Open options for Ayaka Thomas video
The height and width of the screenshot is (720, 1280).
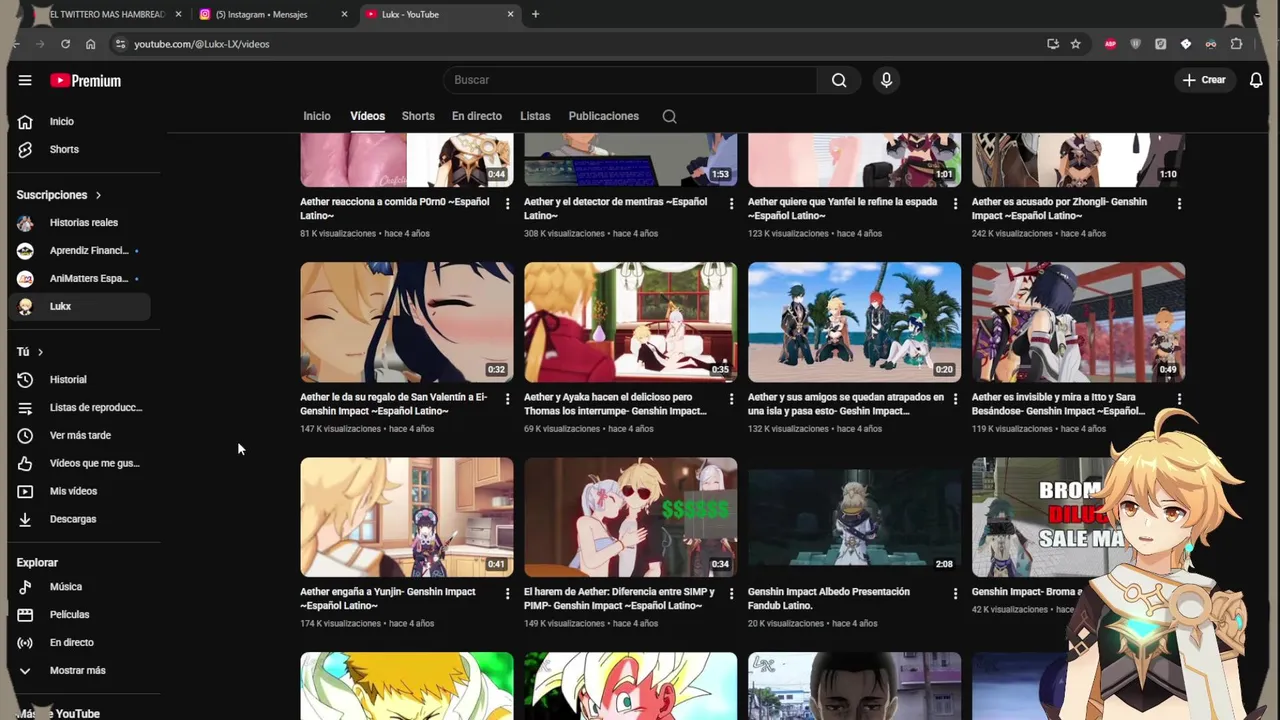pyautogui.click(x=731, y=399)
